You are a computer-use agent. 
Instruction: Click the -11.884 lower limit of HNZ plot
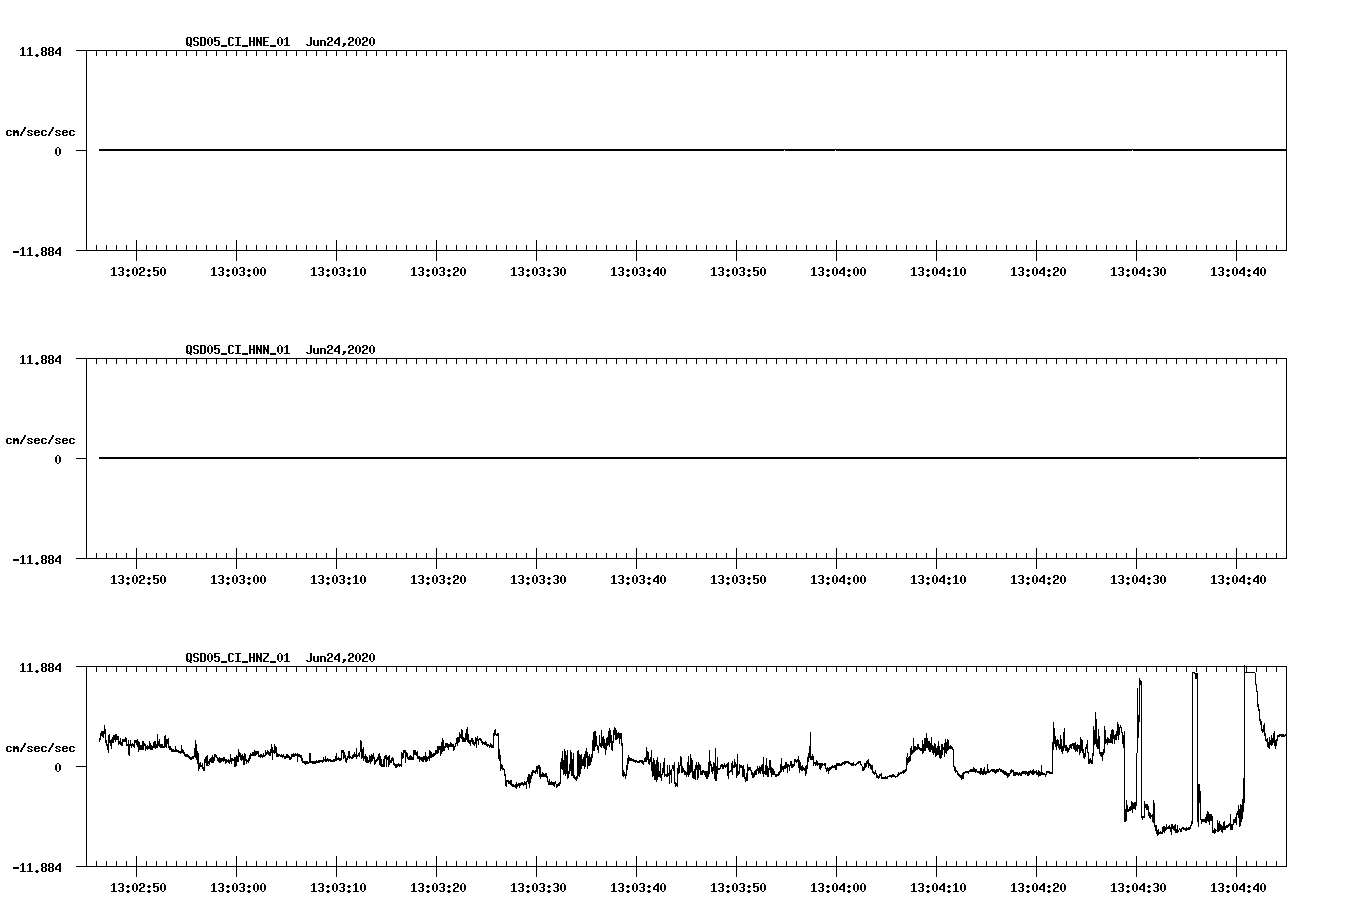coord(37,868)
